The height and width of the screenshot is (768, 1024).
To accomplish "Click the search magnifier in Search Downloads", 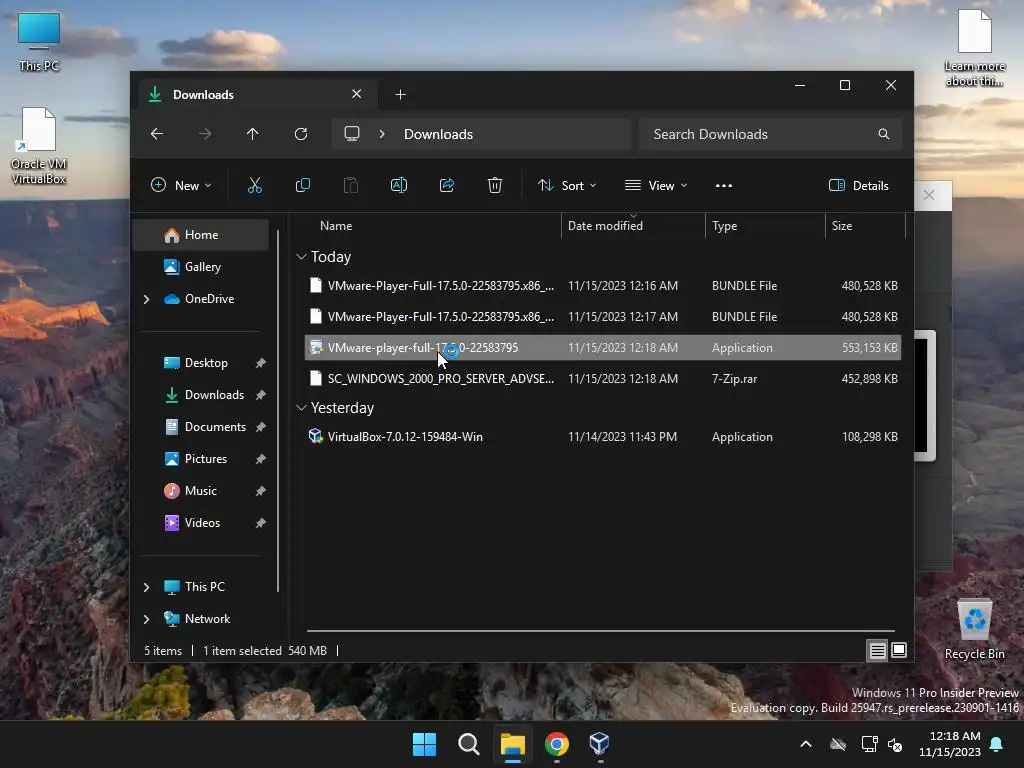I will 884,134.
